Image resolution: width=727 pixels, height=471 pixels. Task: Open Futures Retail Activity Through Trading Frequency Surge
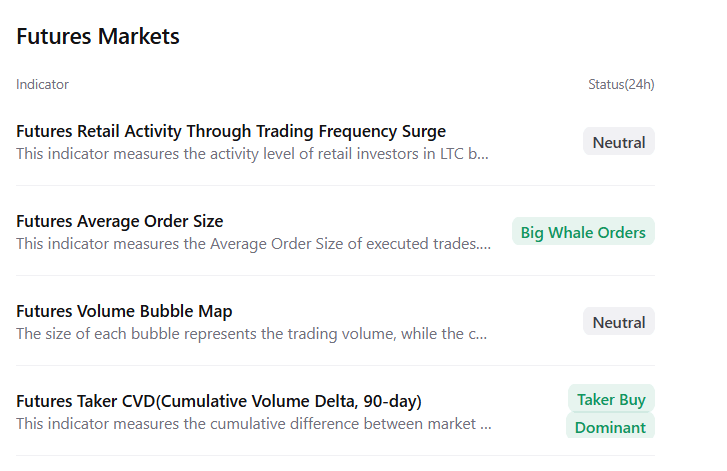[x=231, y=131]
